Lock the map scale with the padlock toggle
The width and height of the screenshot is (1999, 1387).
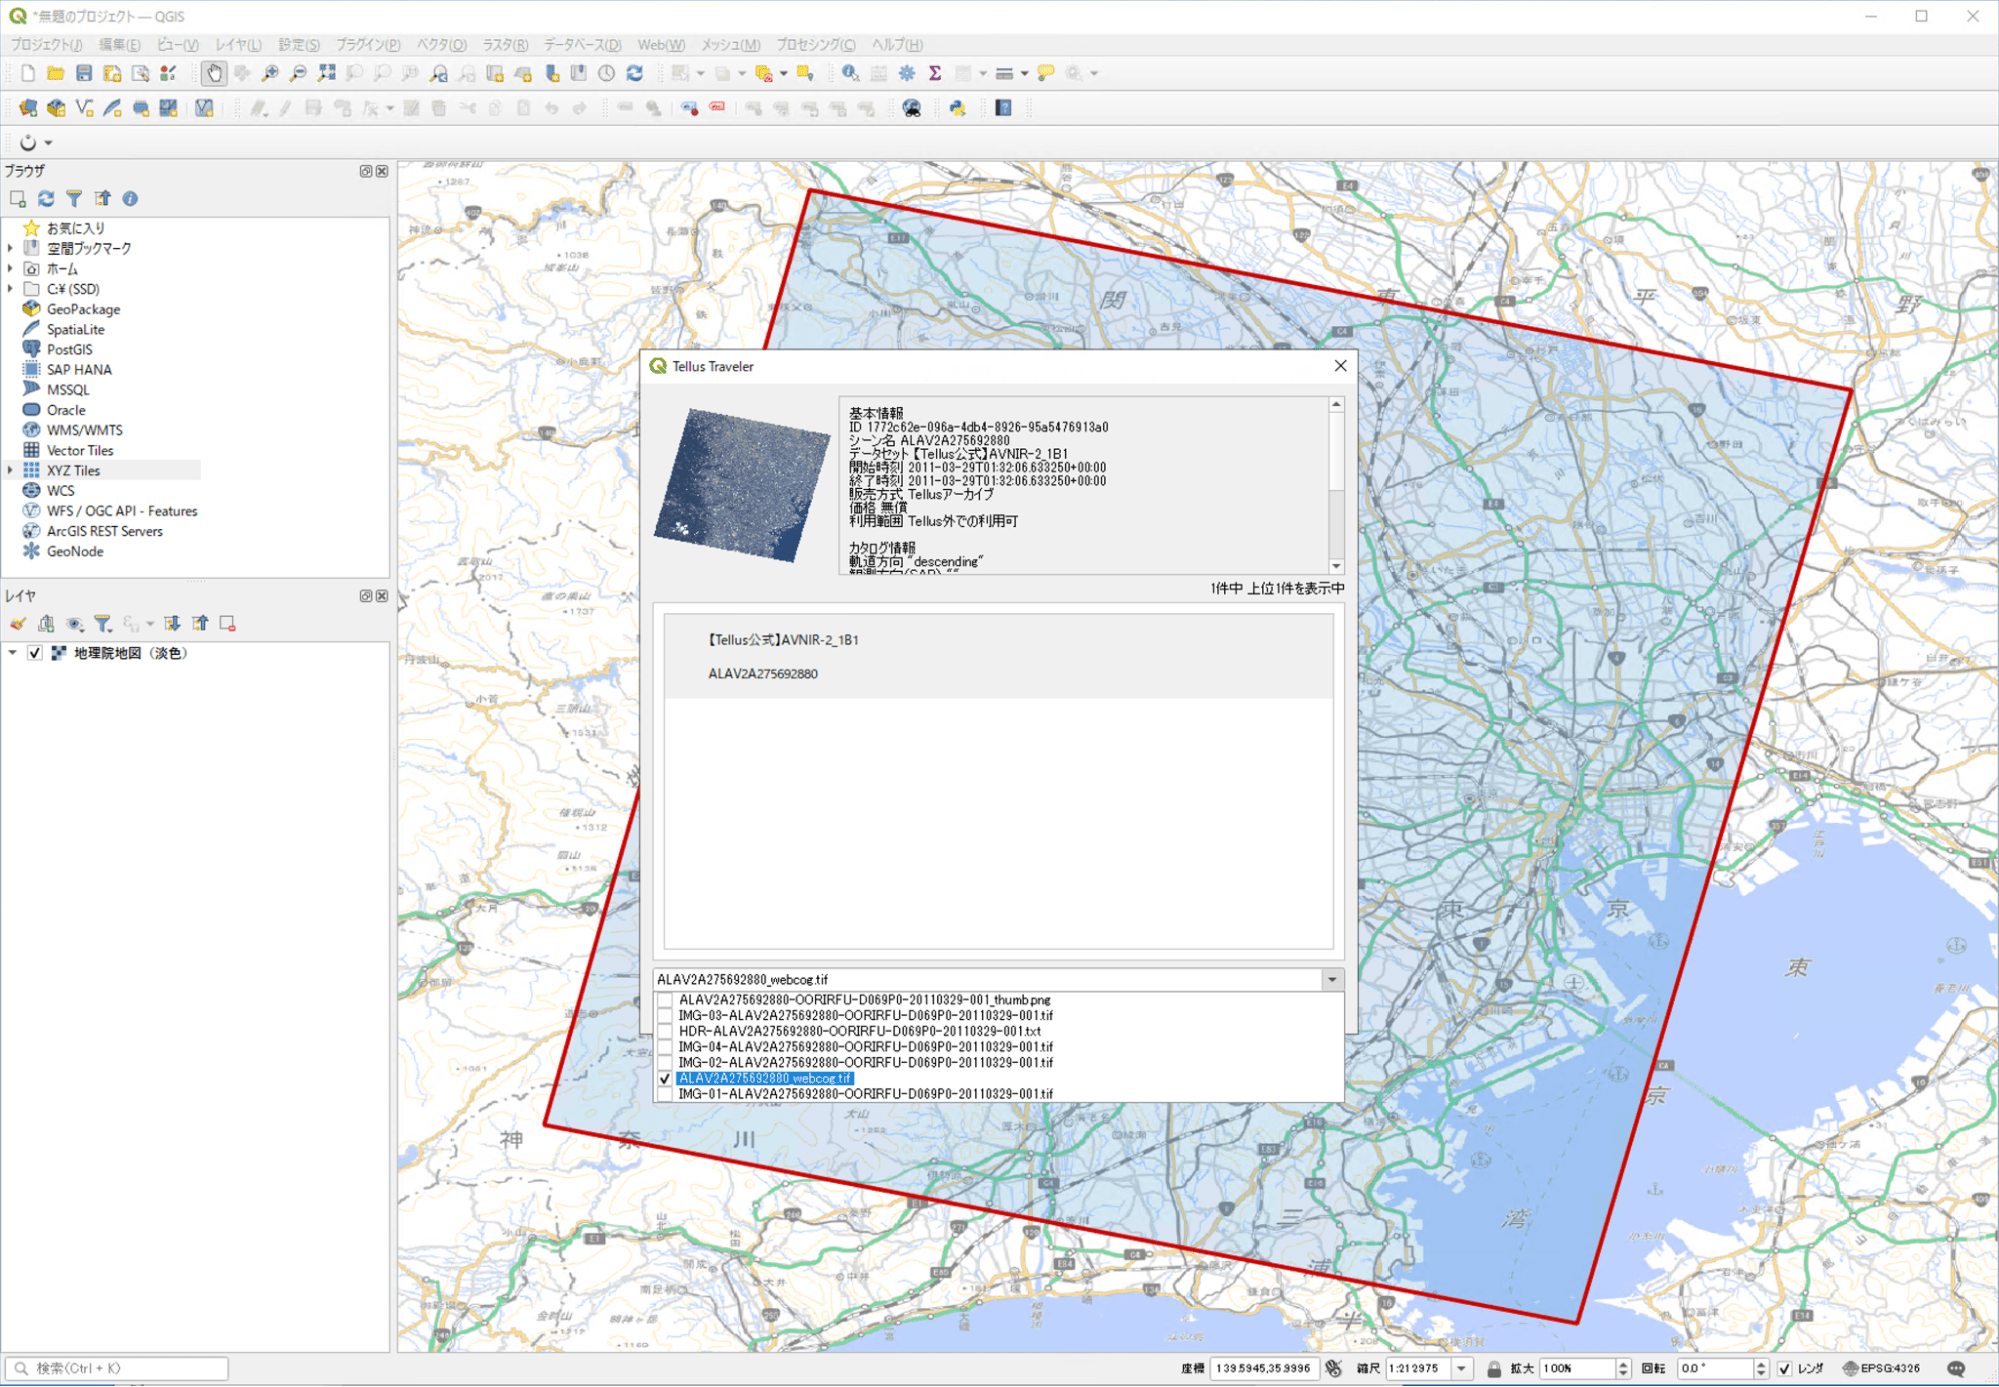pos(1493,1368)
